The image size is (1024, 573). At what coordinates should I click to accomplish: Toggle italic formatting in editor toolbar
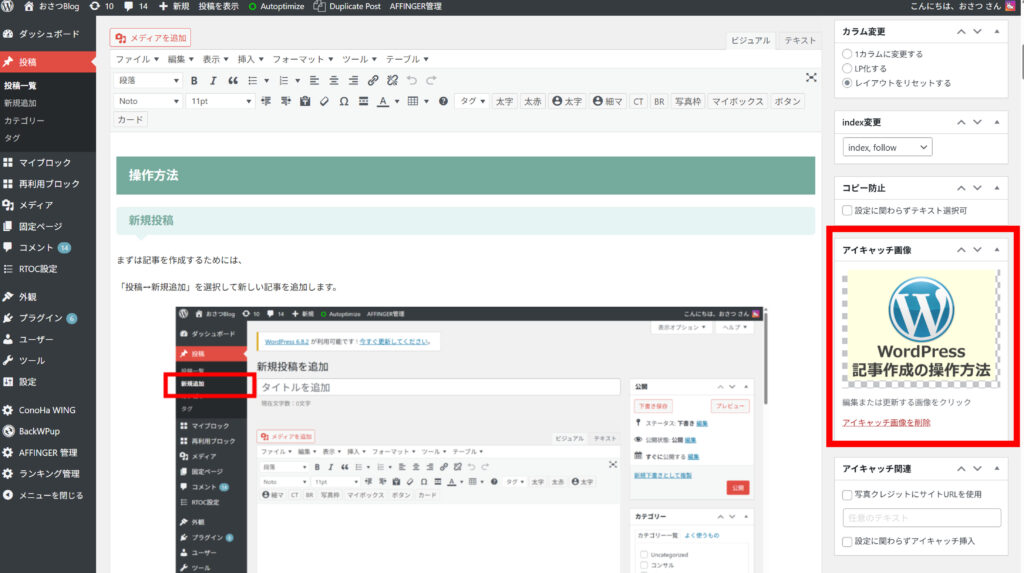213,80
